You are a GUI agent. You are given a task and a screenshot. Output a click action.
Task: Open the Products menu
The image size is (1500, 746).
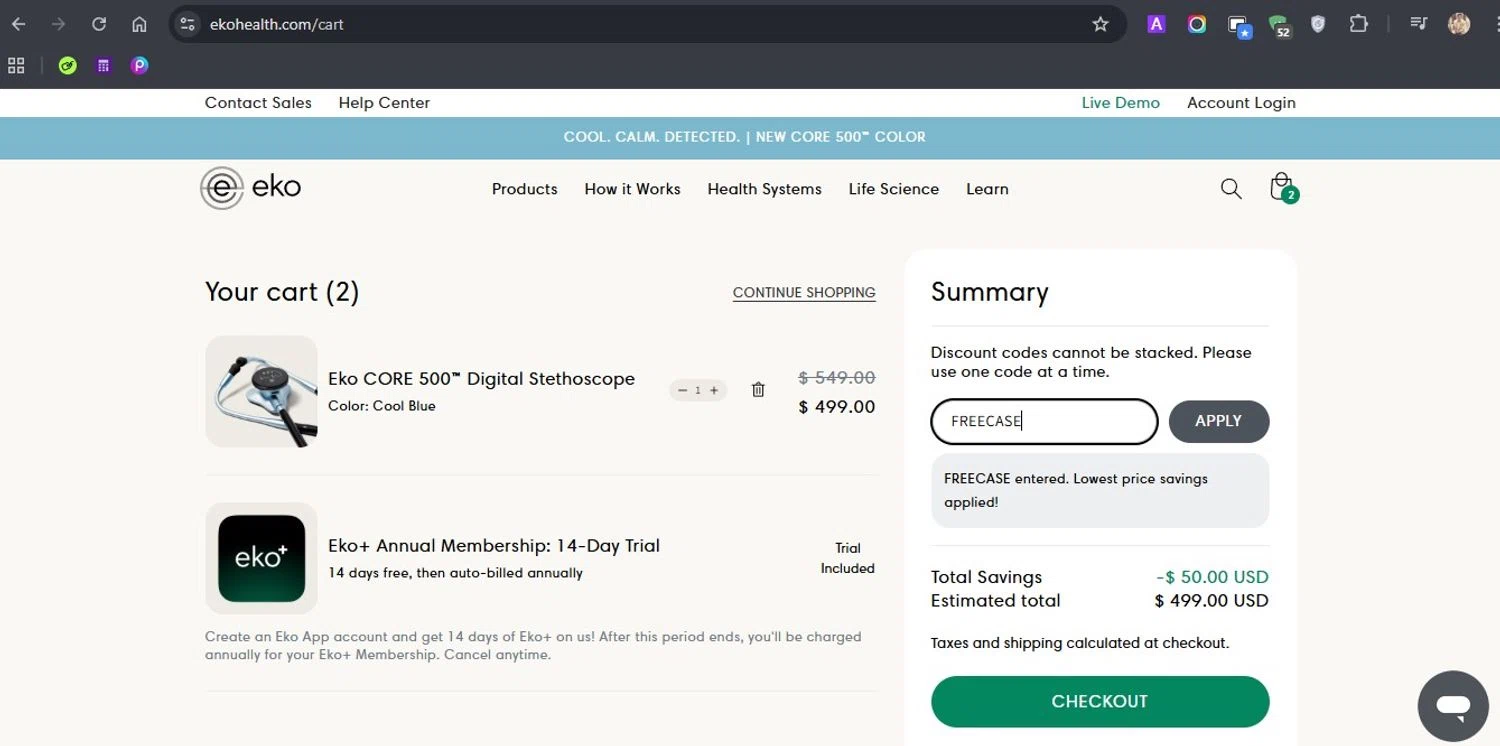click(525, 189)
